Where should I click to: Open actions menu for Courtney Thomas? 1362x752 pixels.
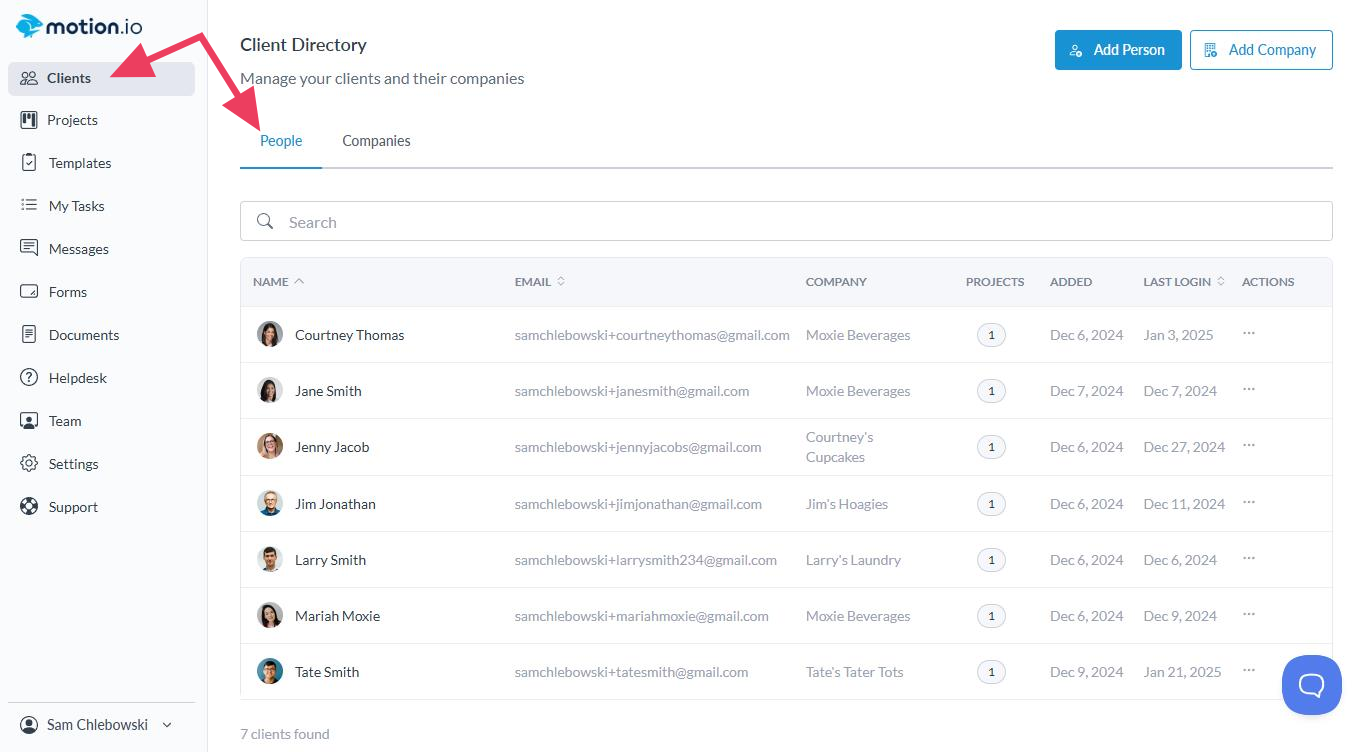point(1249,334)
